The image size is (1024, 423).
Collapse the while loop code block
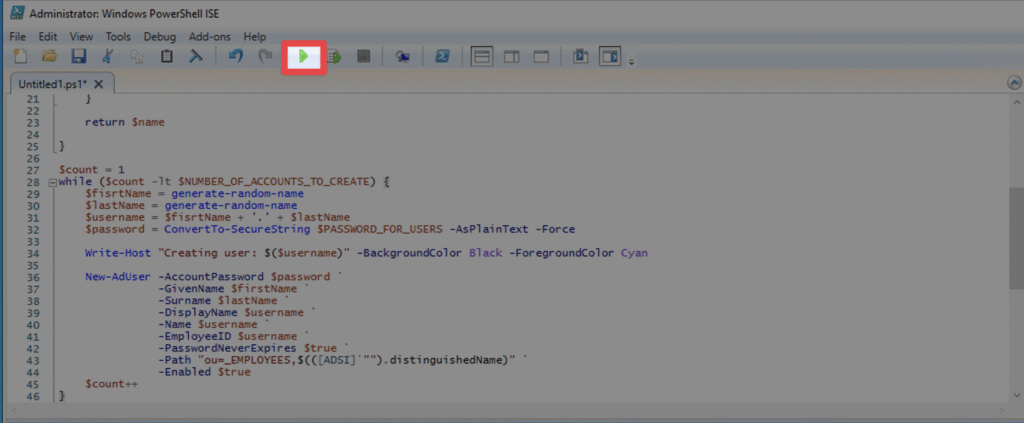point(51,183)
